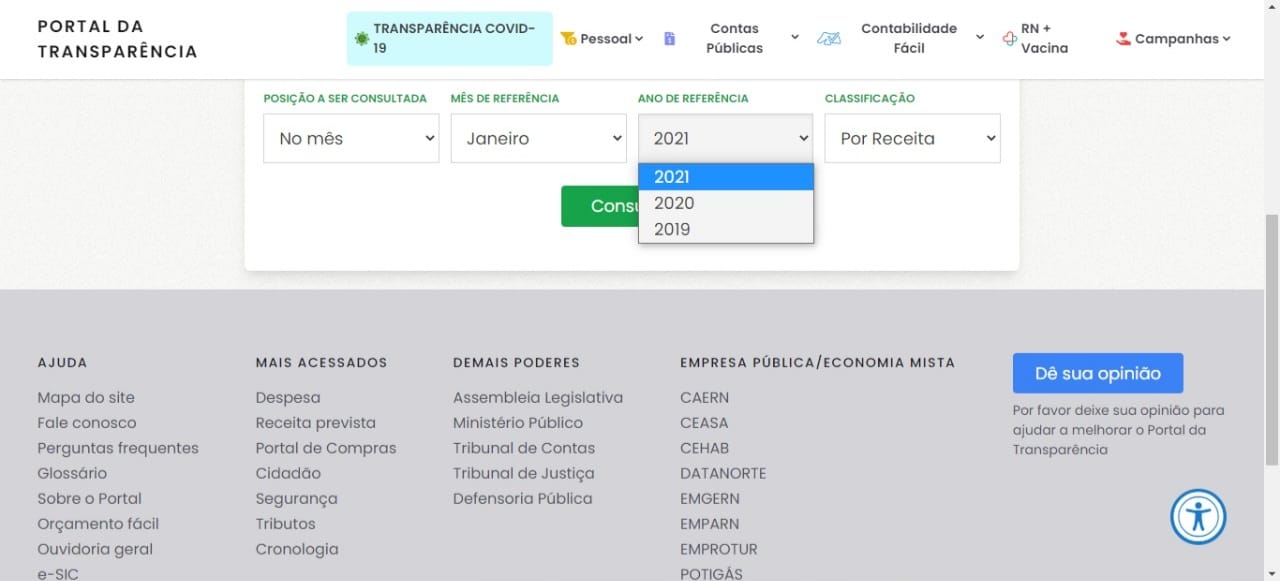Open the accessibility widget
Image resolution: width=1280 pixels, height=581 pixels.
point(1198,516)
